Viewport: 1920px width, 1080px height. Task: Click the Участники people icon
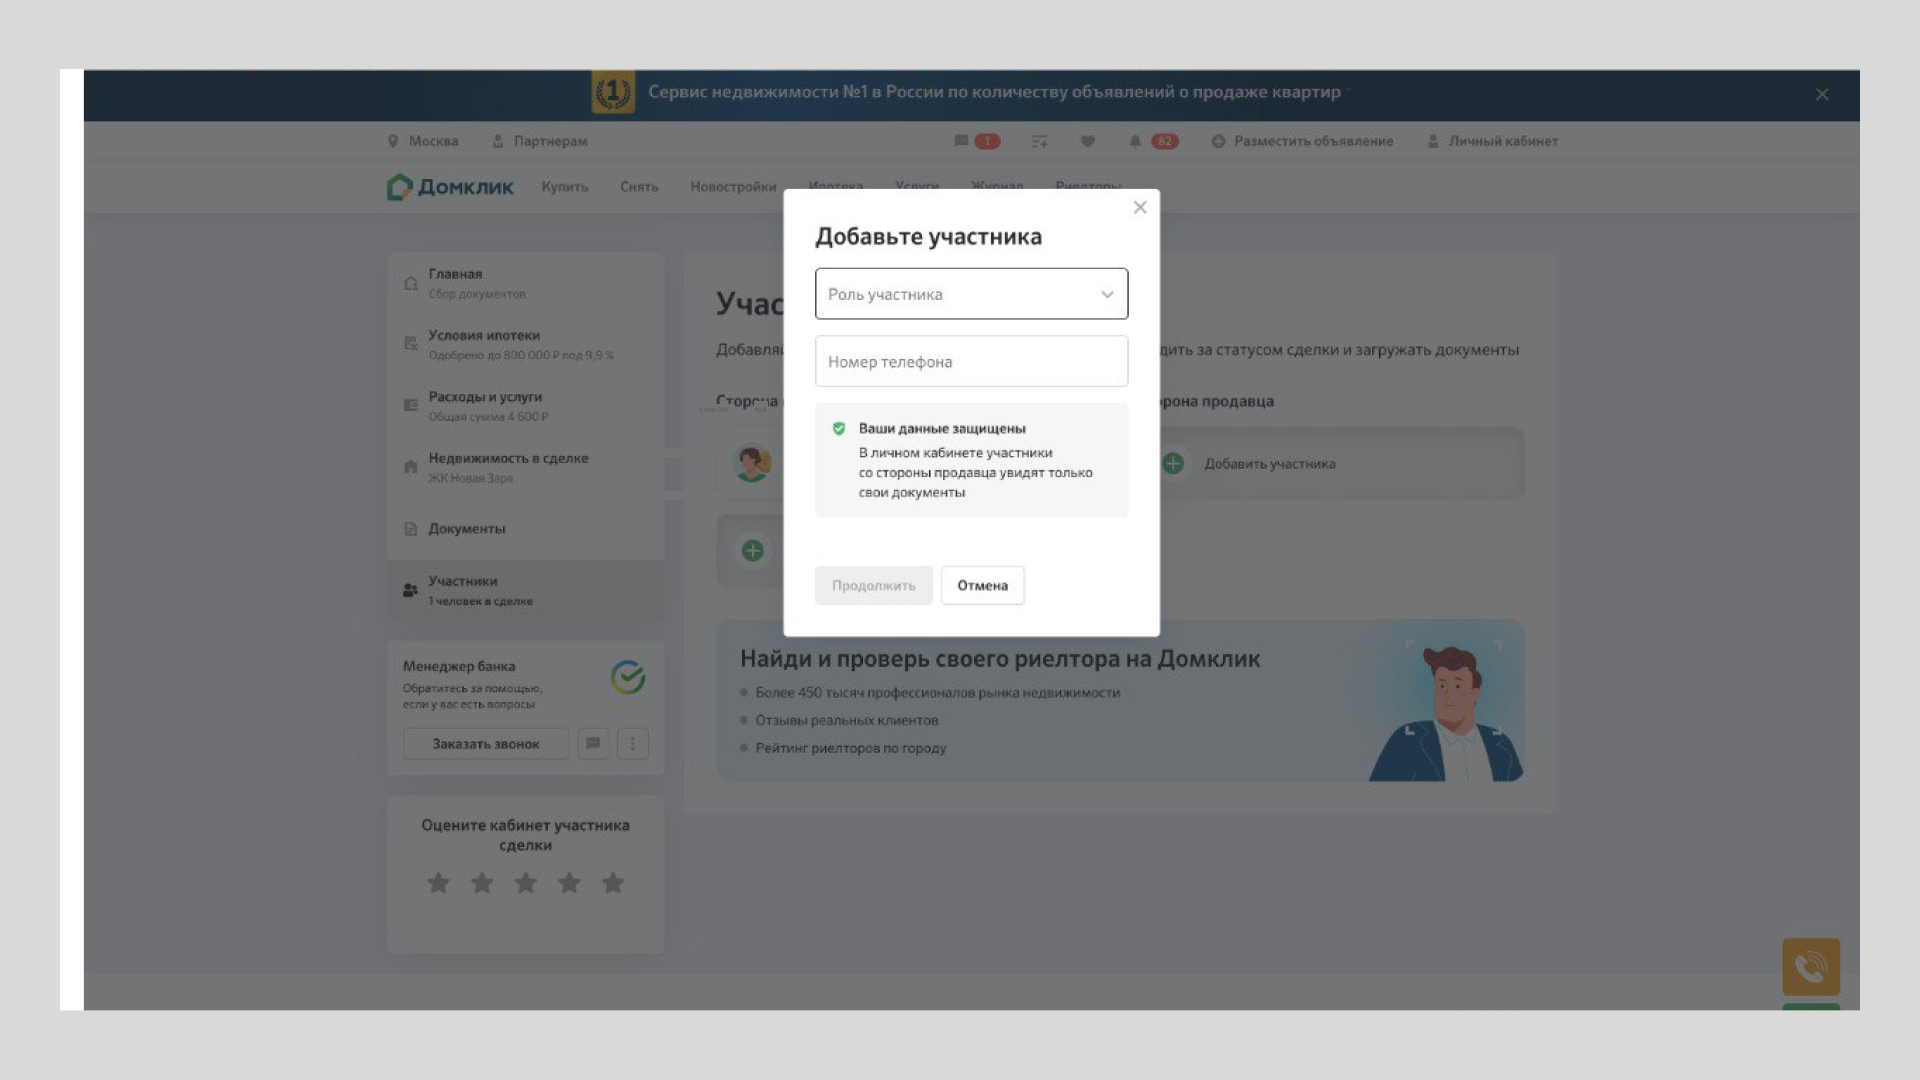[x=410, y=590]
